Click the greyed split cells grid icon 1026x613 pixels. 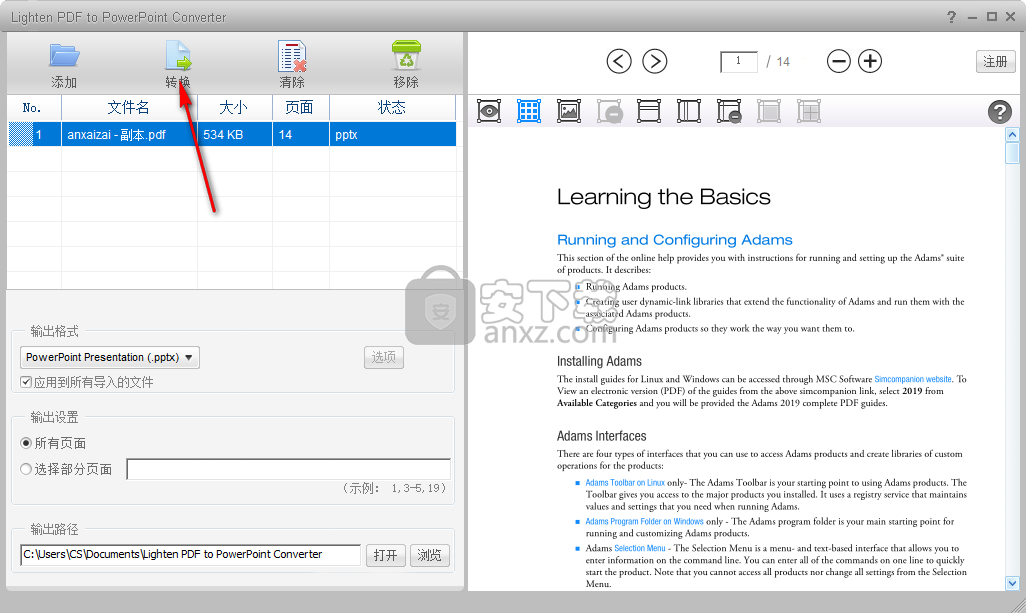click(809, 111)
